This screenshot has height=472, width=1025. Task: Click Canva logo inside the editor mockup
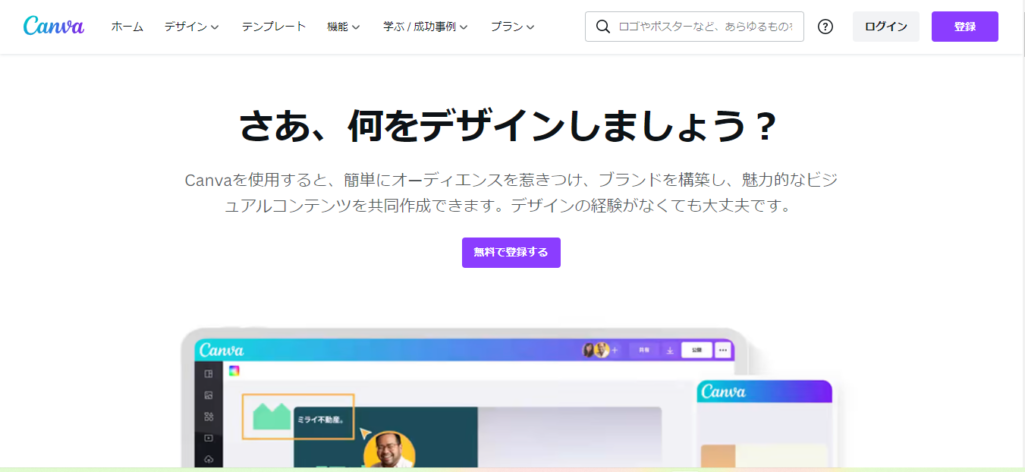[222, 350]
